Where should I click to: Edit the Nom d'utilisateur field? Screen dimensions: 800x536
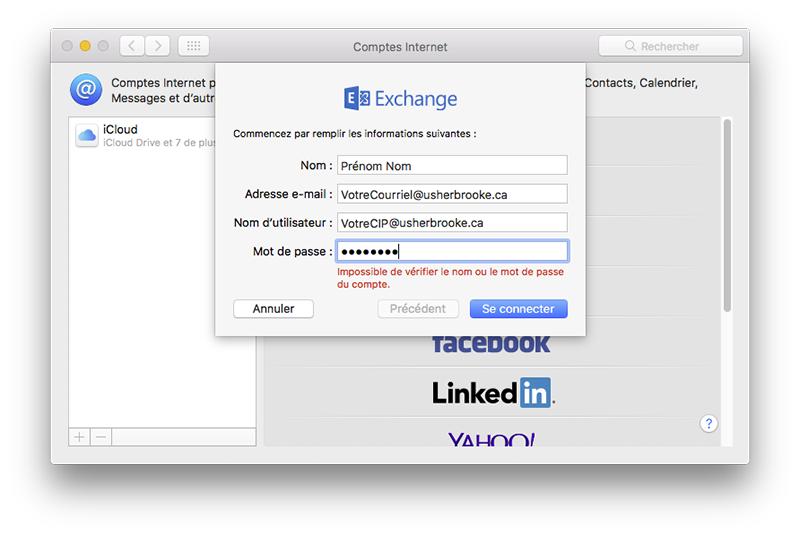(x=451, y=223)
